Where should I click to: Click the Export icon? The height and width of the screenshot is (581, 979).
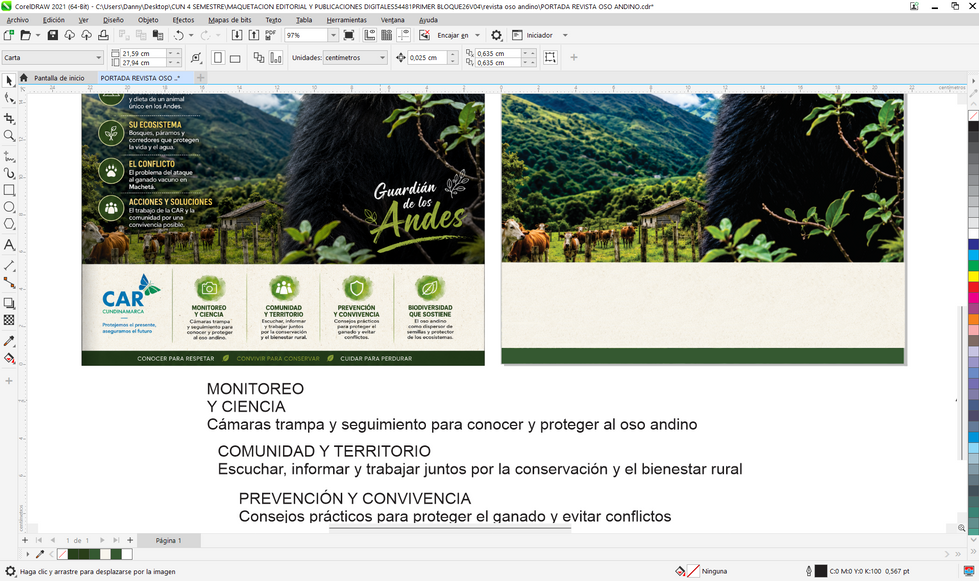(x=253, y=36)
